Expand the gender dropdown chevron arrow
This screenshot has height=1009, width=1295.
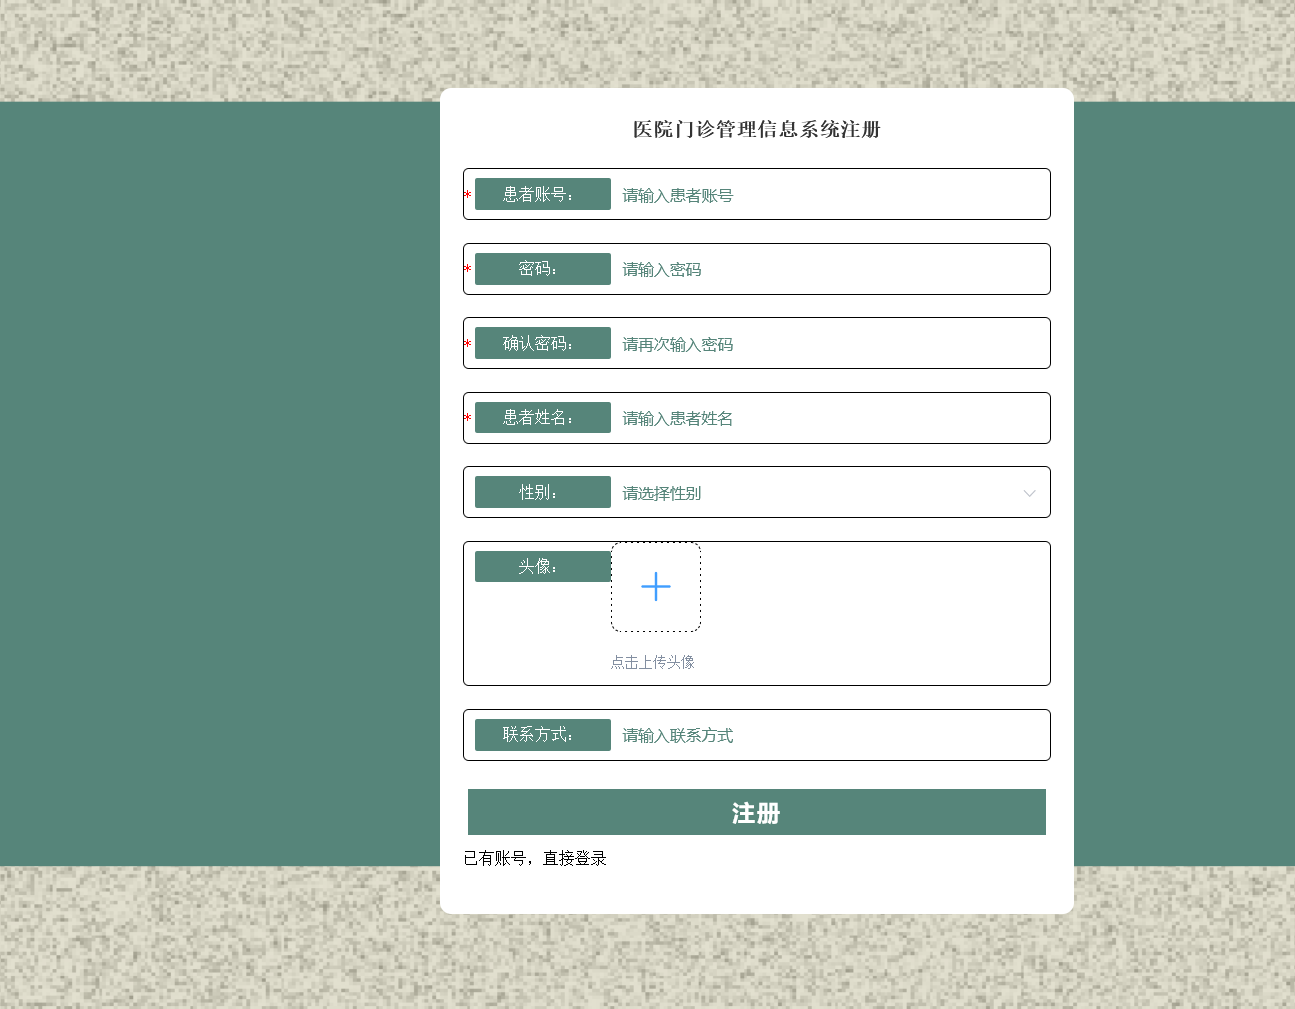[x=1029, y=493]
